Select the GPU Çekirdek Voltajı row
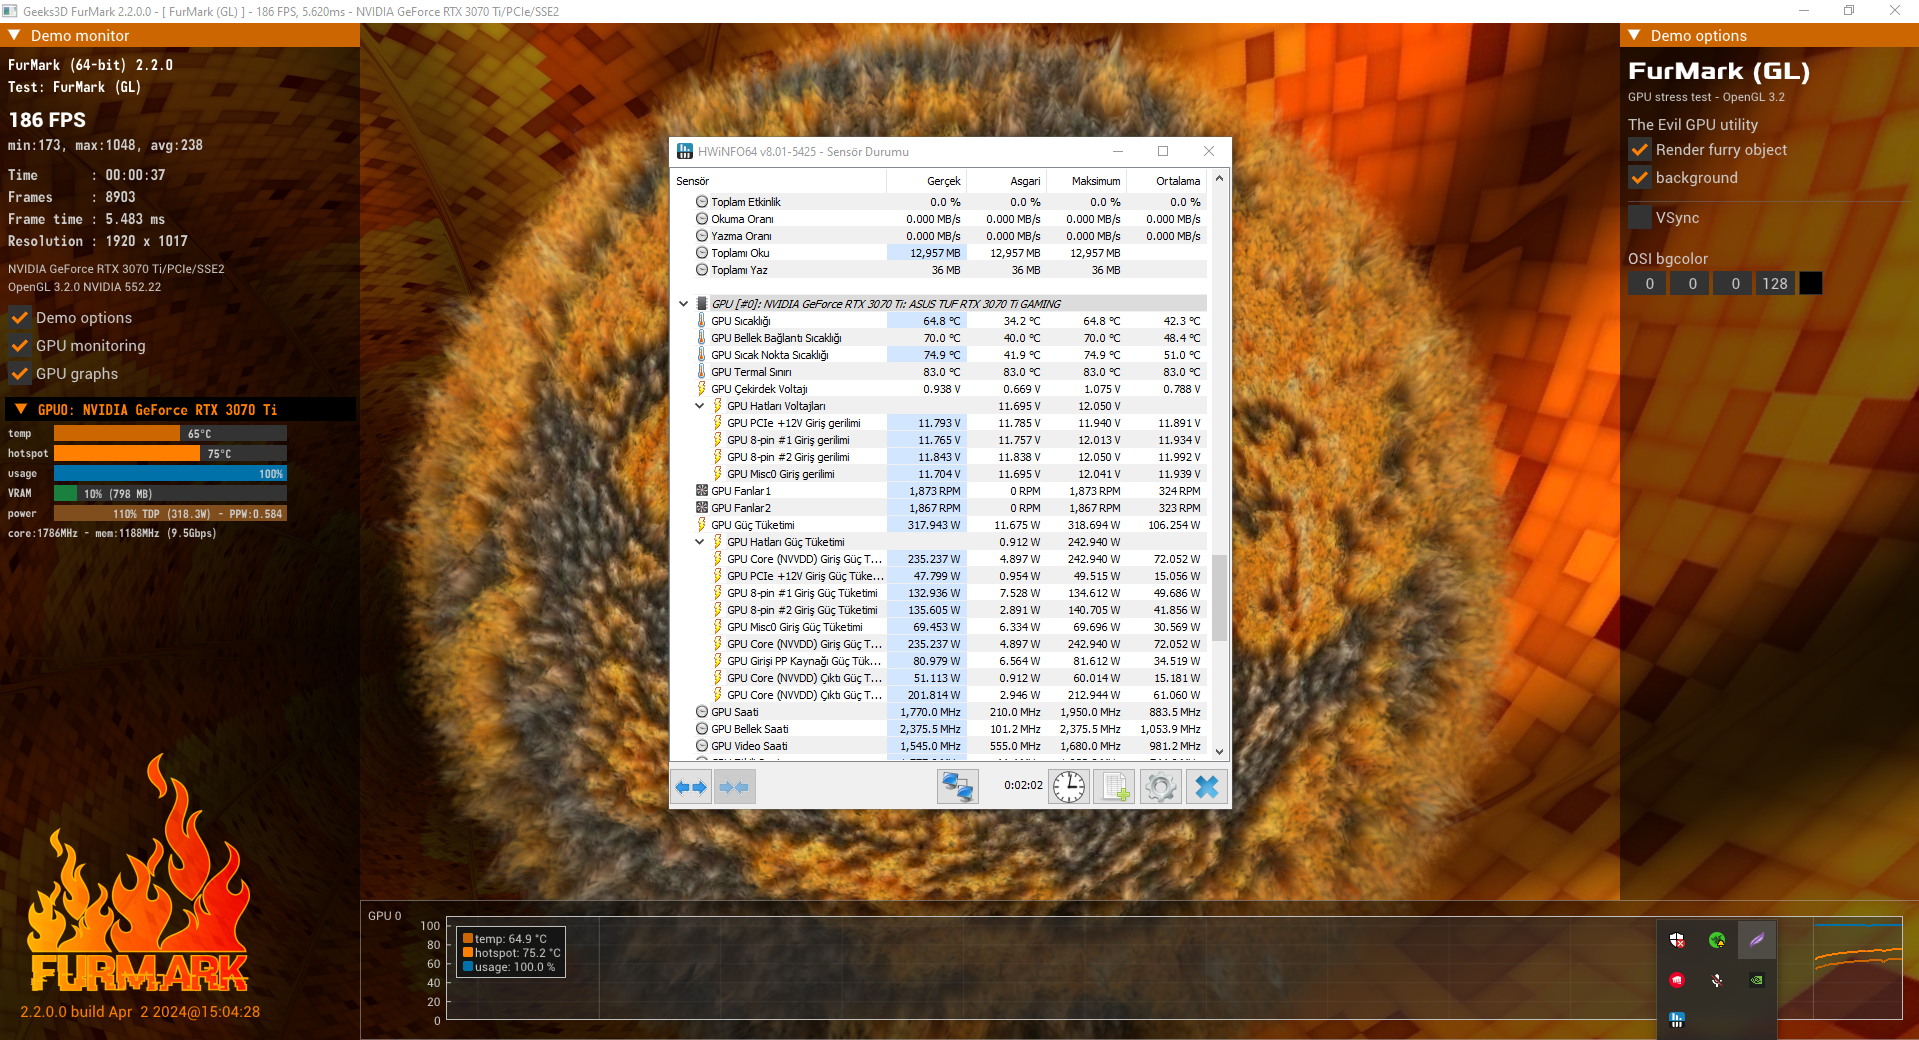This screenshot has height=1040, width=1919. tap(940, 389)
